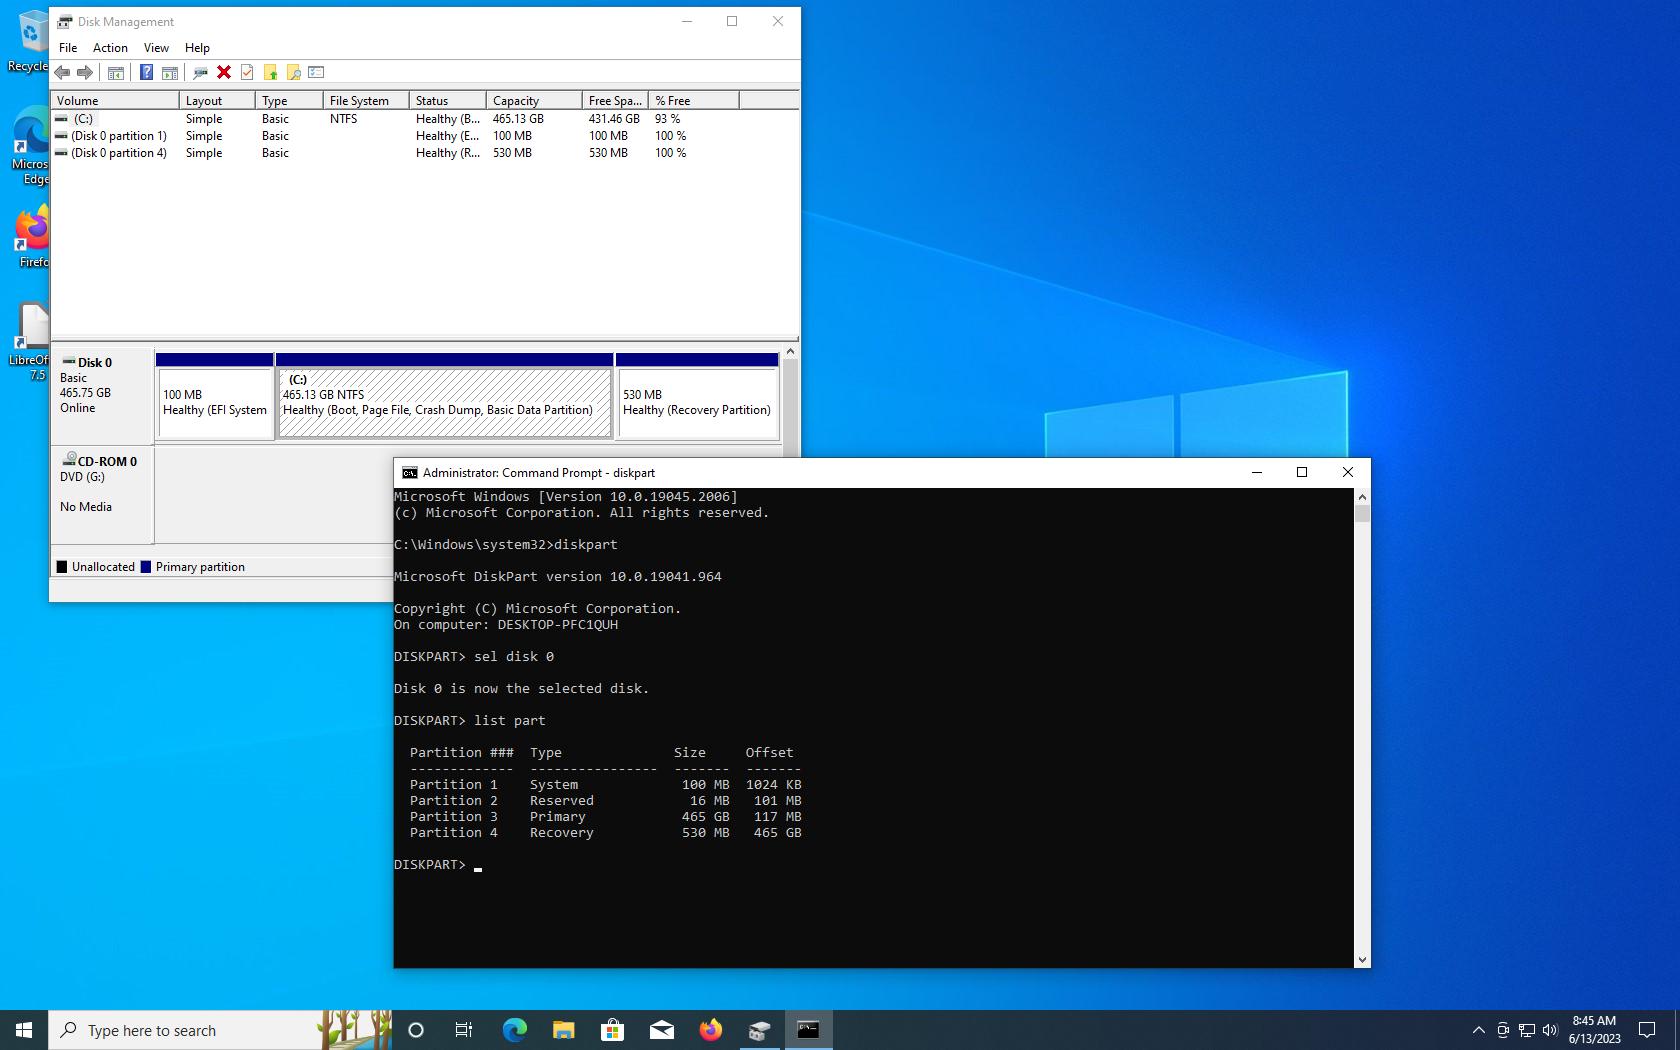This screenshot has height=1050, width=1680.
Task: Open the Action menu
Action: 110,48
